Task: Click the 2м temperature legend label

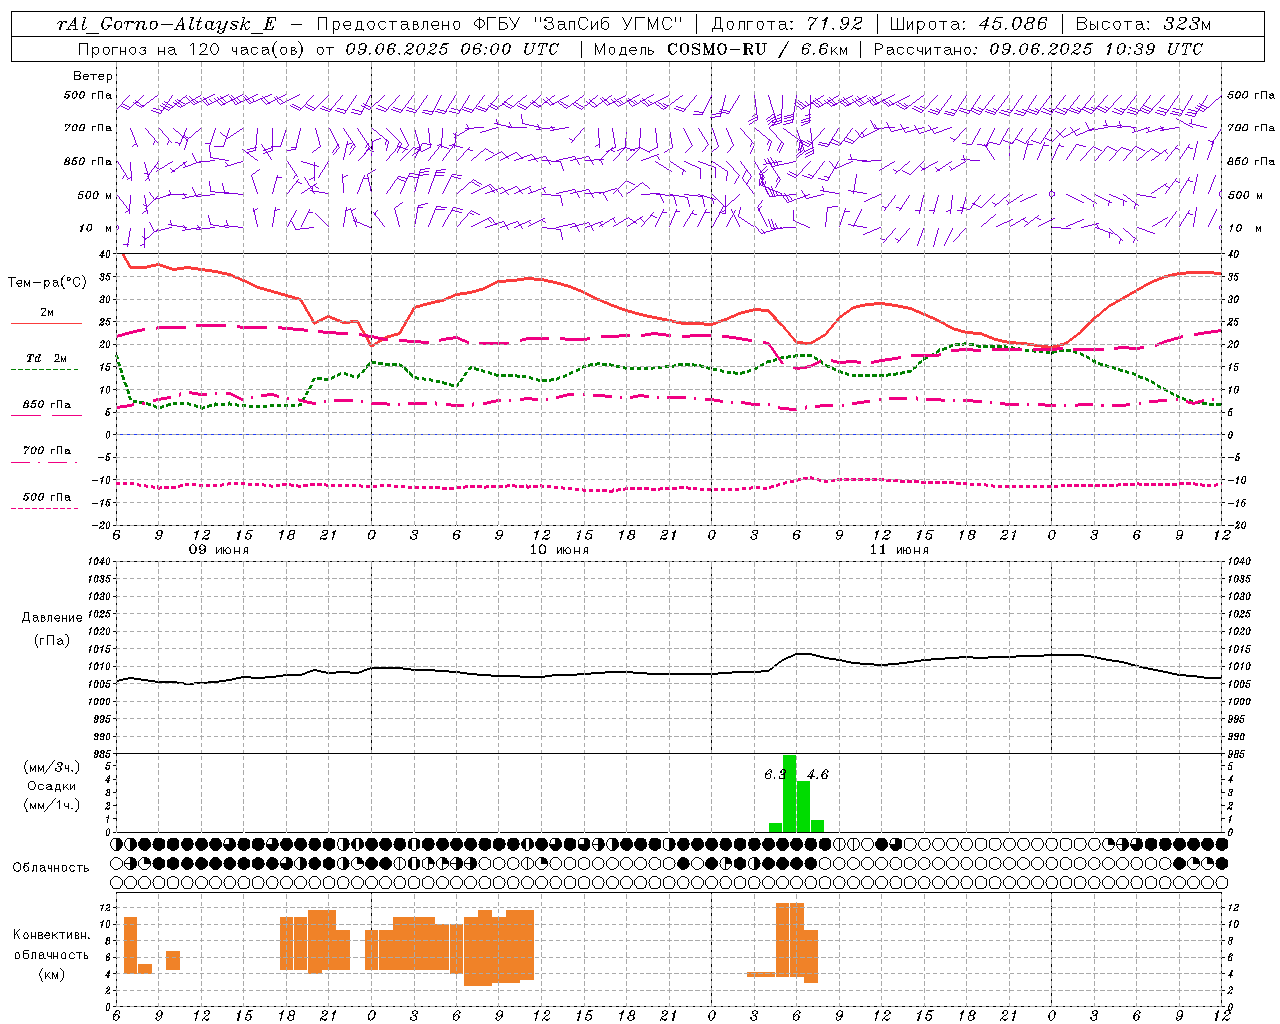Action: [47, 313]
